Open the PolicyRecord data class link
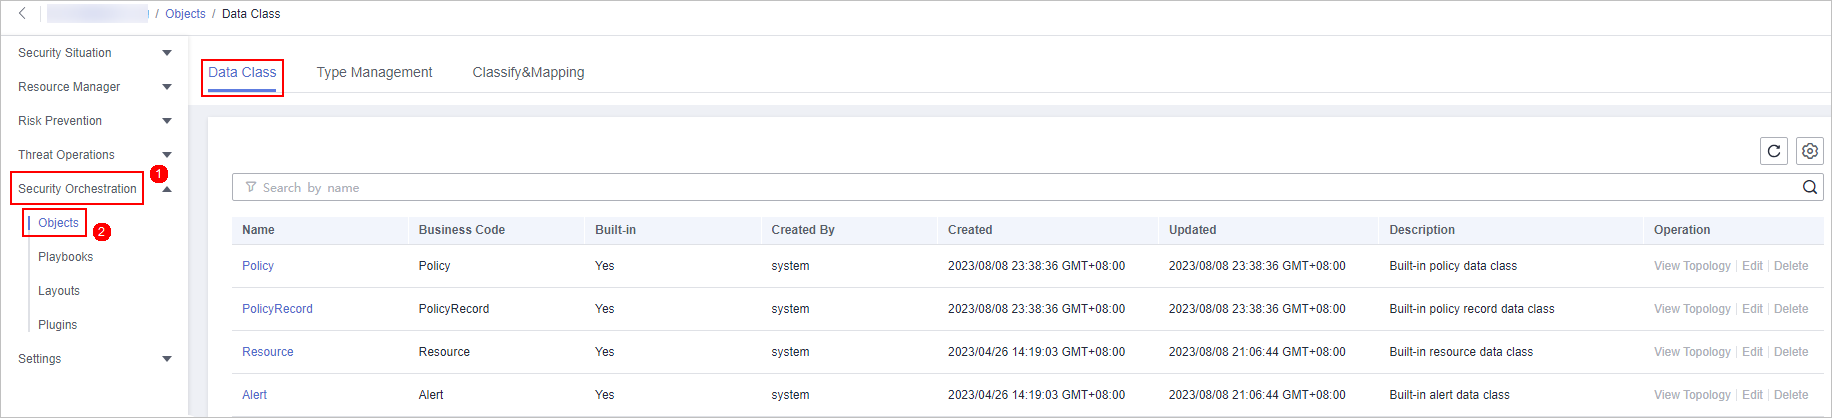Viewport: 1832px width, 418px height. click(277, 309)
